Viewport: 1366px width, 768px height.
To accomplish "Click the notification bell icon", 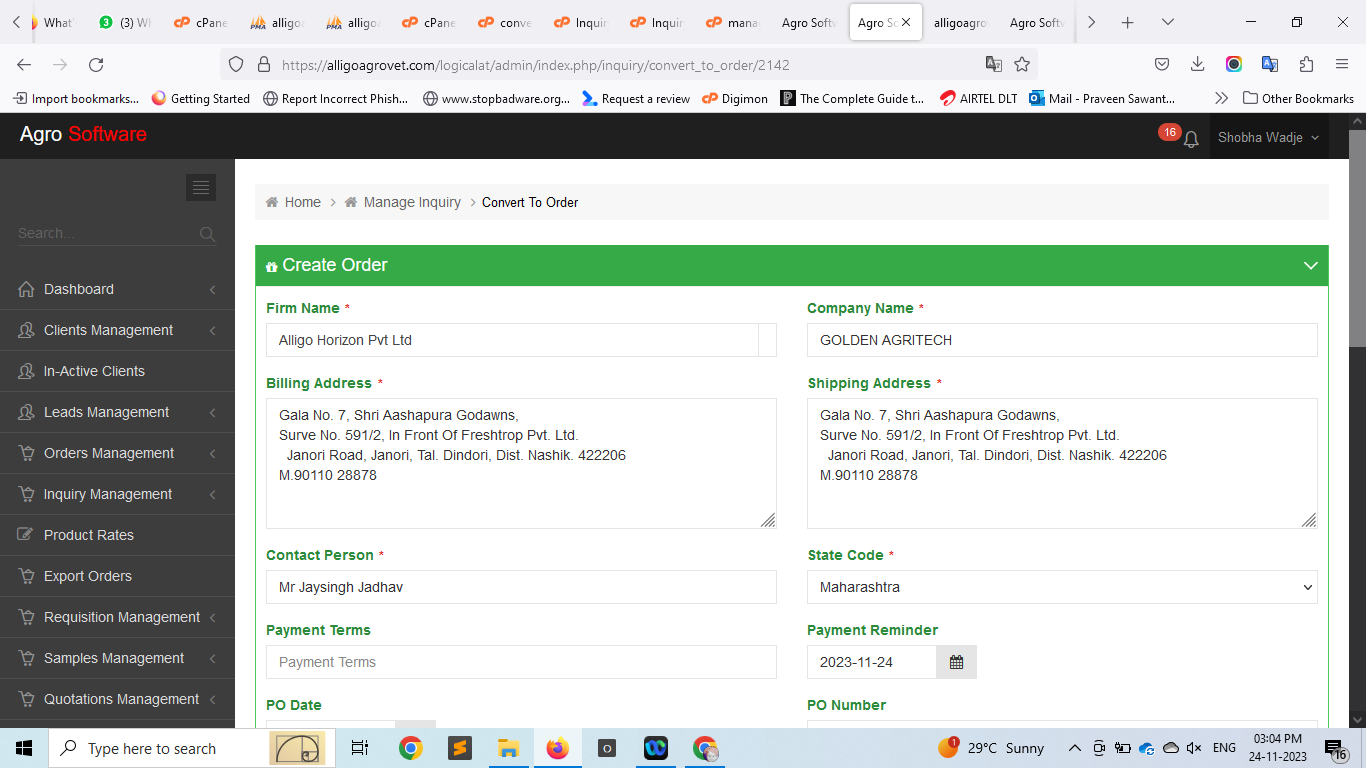I will (1190, 139).
